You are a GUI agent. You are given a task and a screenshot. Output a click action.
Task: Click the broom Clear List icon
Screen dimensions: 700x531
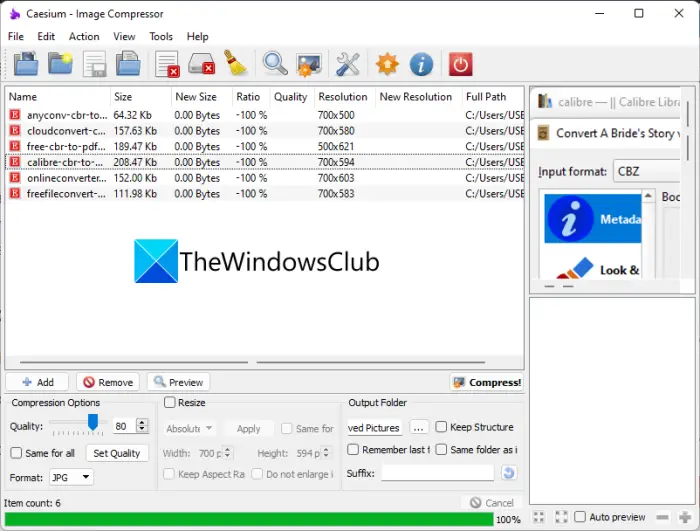(236, 63)
